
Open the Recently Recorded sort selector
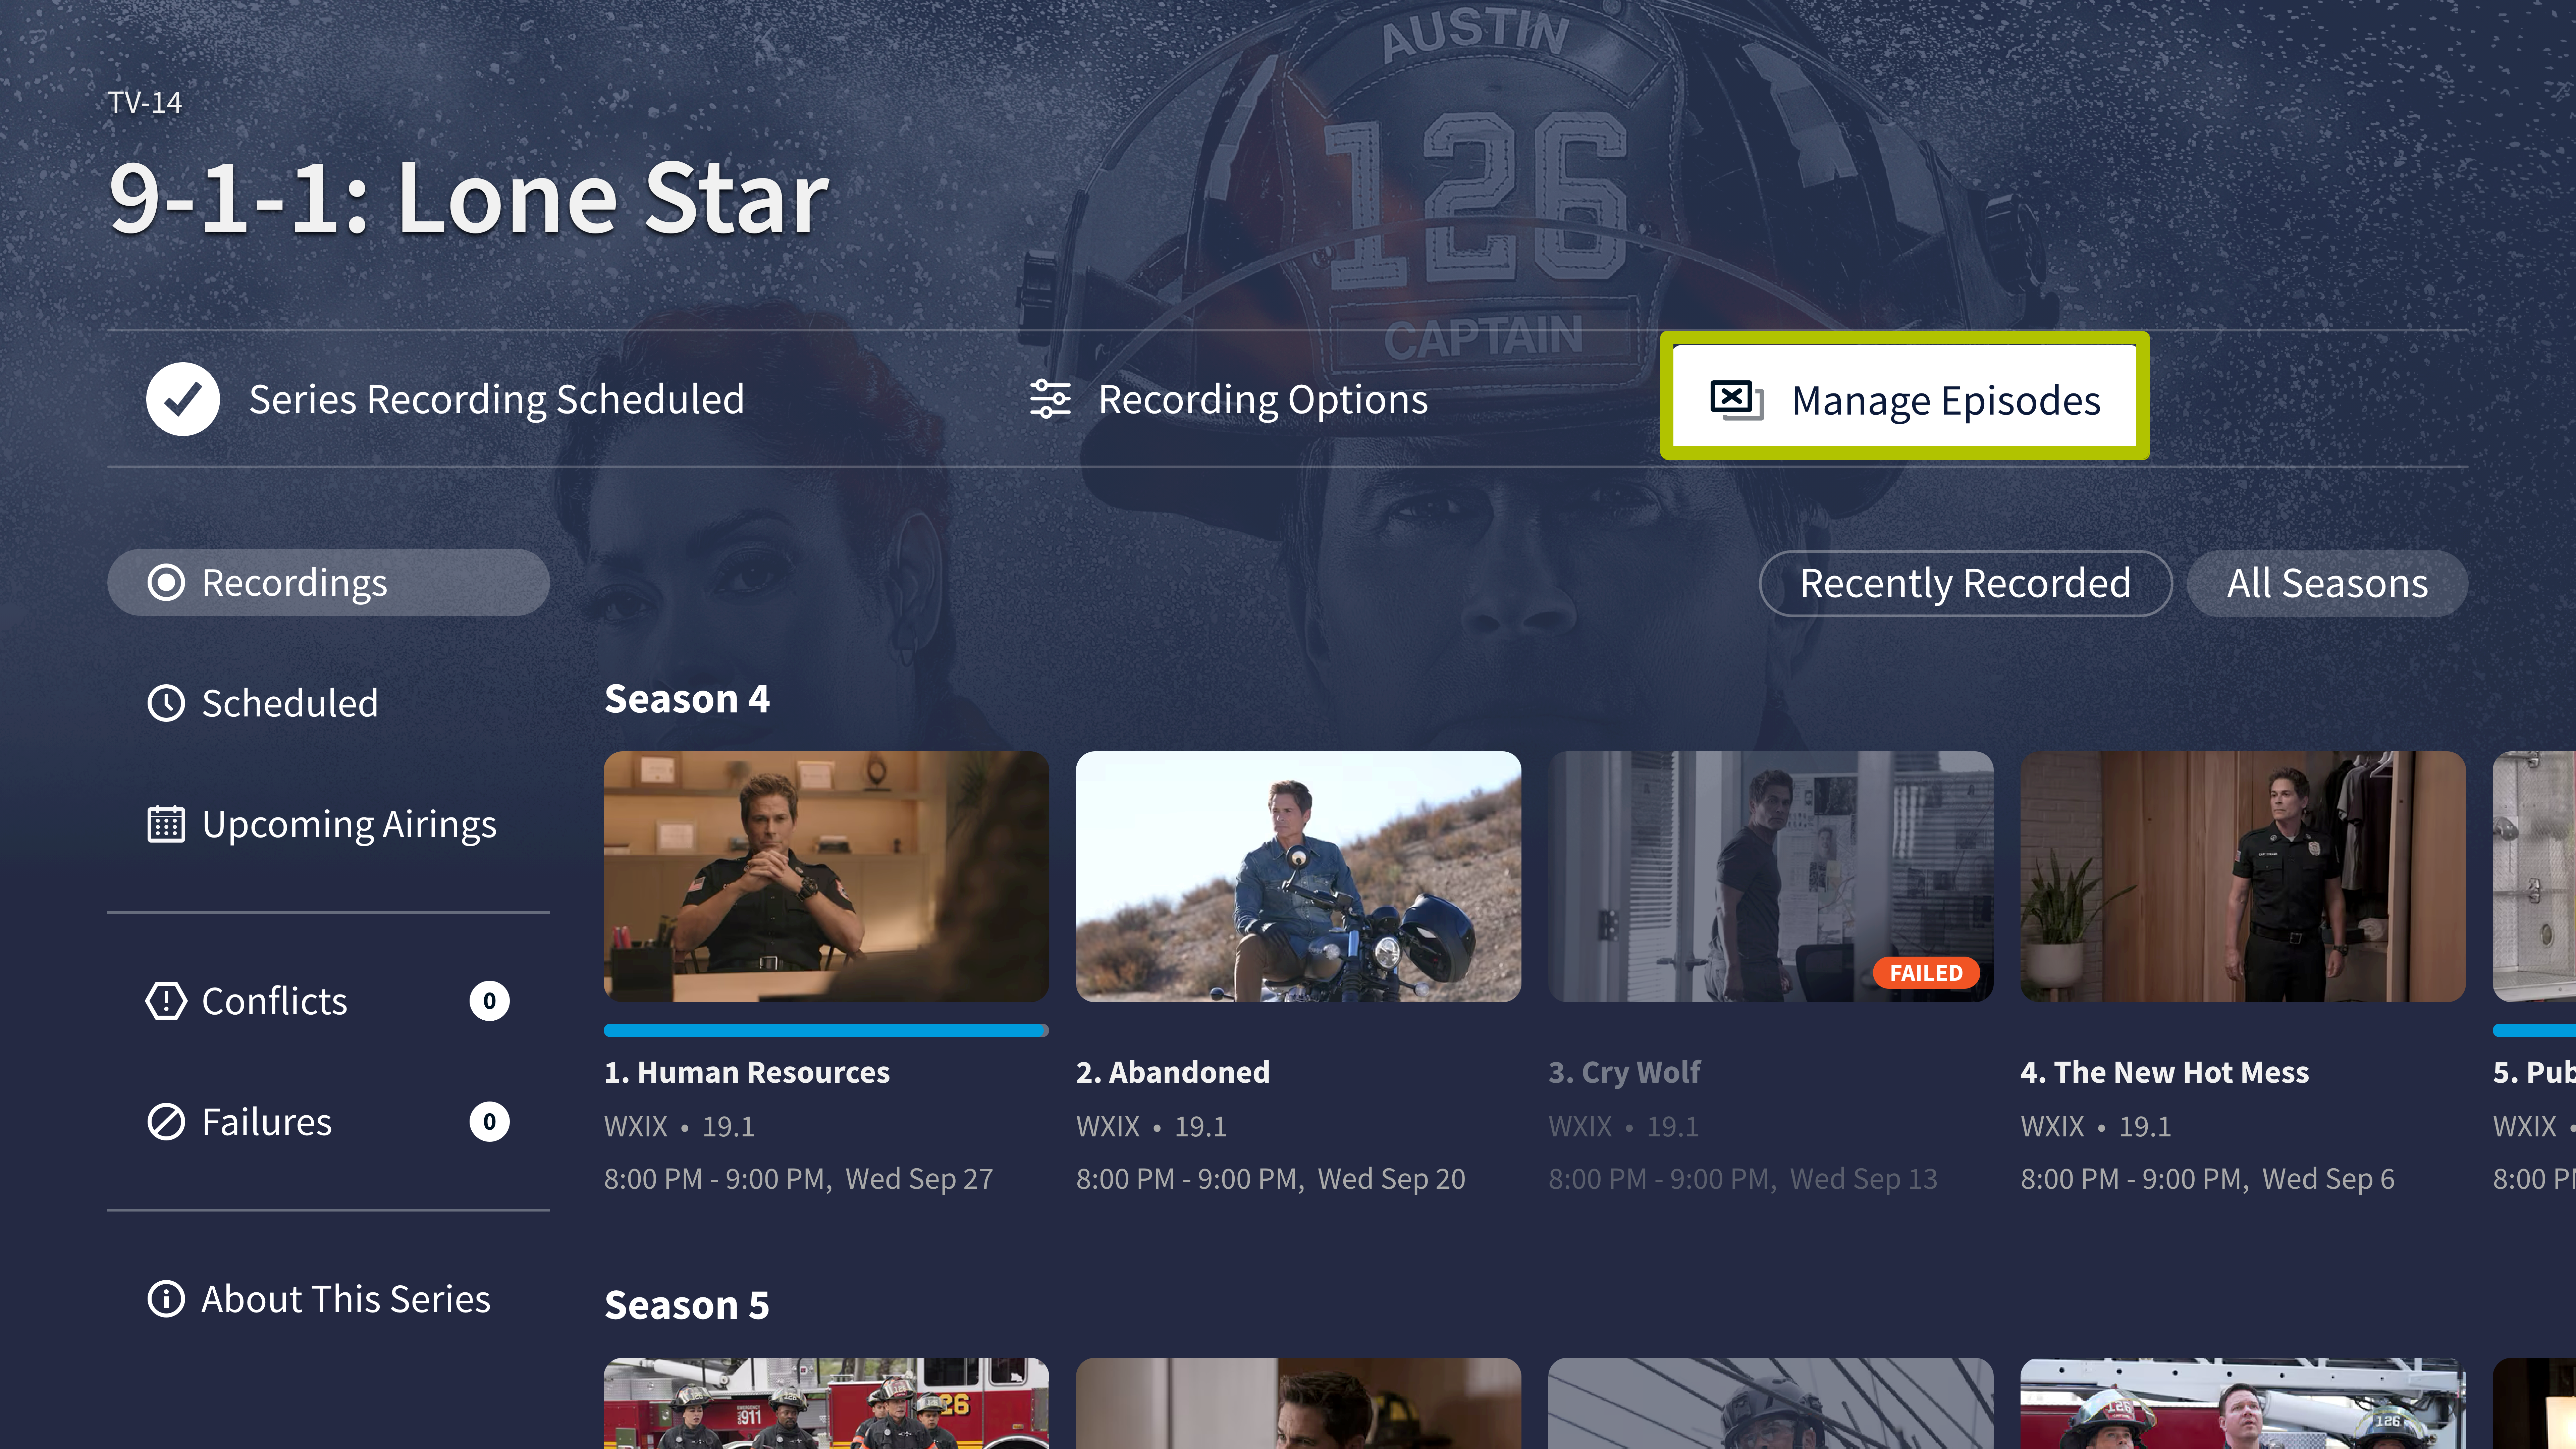point(1965,583)
